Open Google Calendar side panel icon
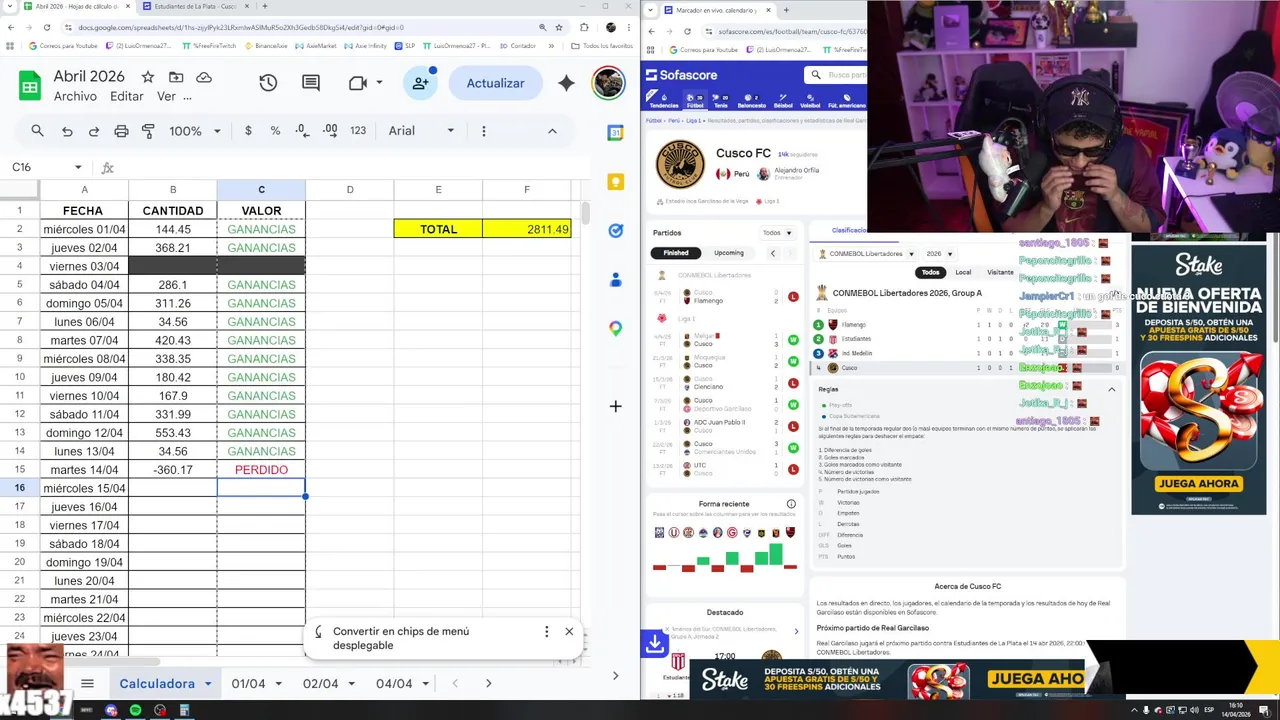 click(x=616, y=132)
